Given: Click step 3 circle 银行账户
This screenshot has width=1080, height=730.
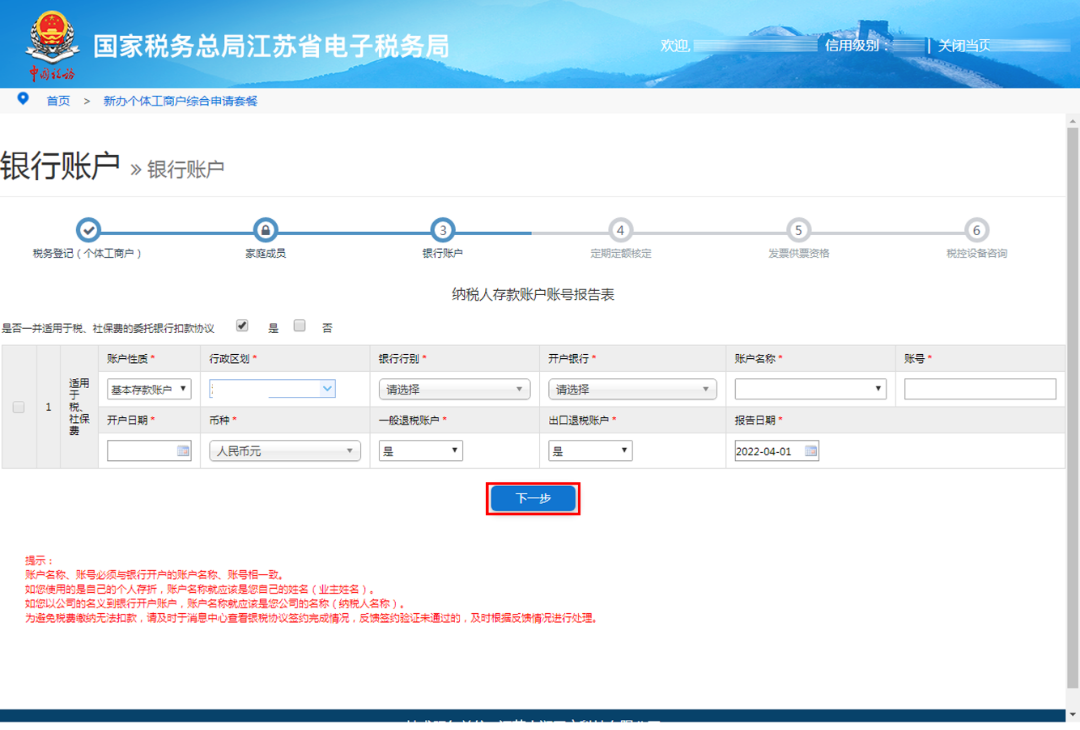Looking at the screenshot, I should [442, 230].
